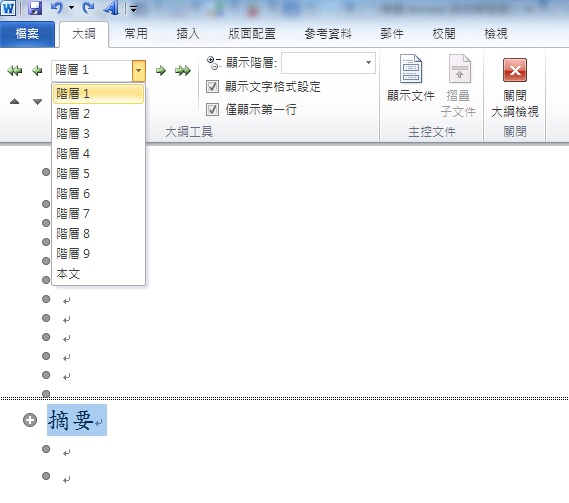Click the Word application icon

coord(8,8)
